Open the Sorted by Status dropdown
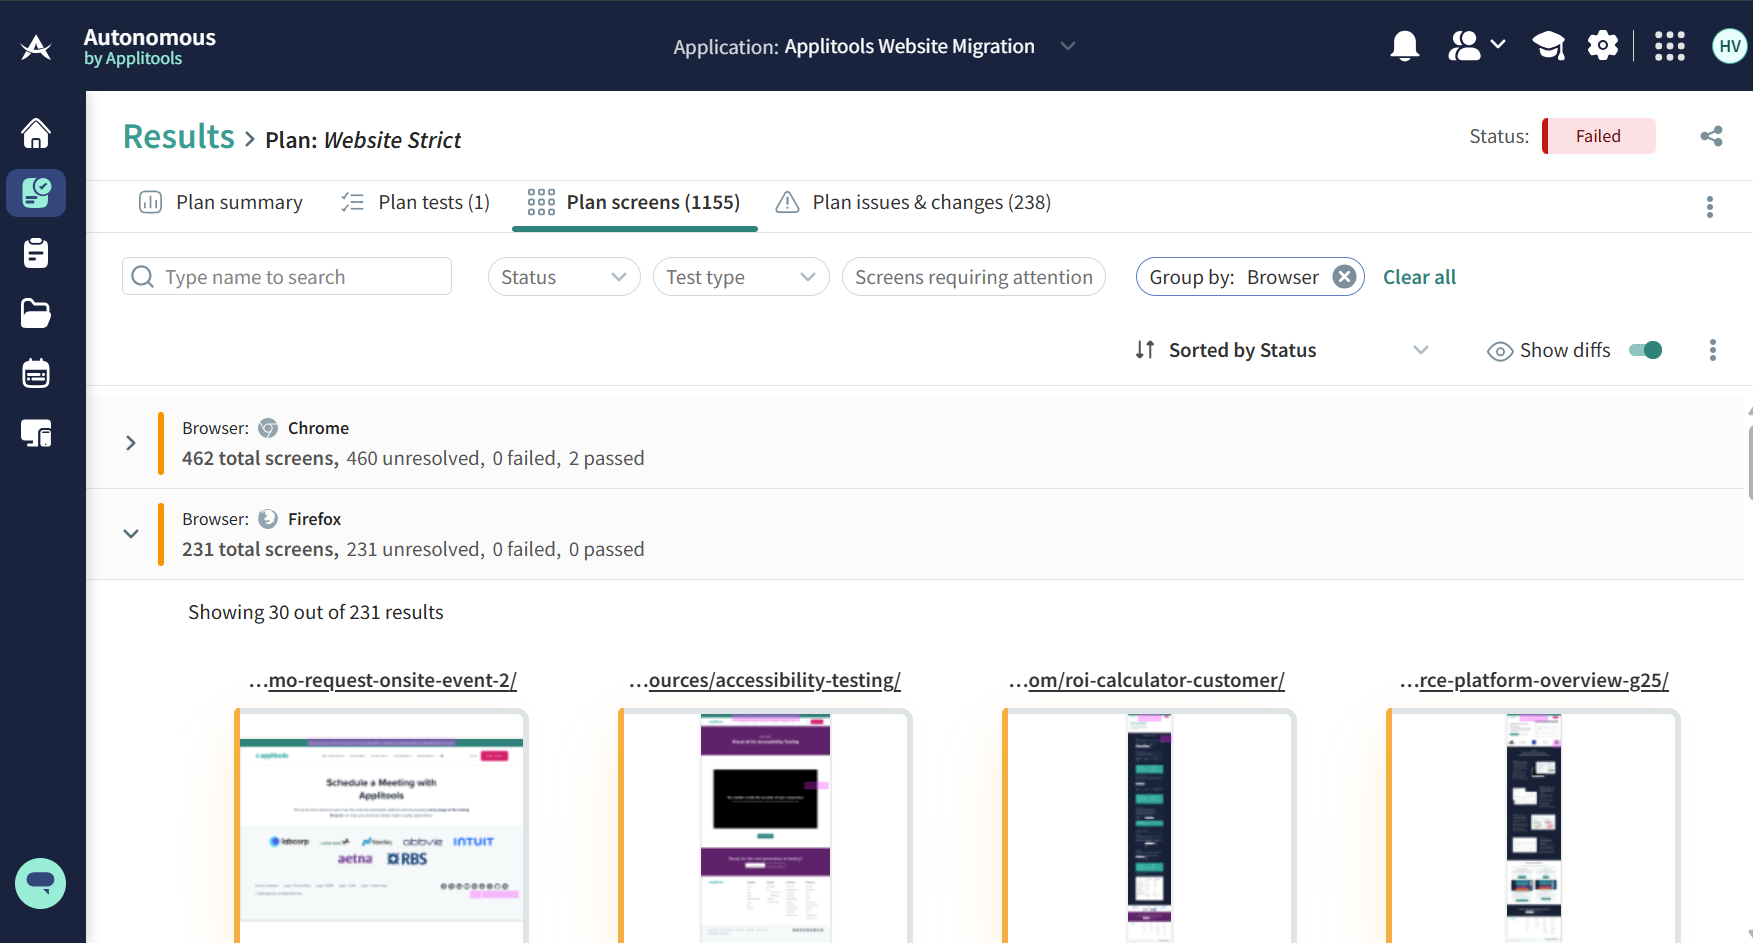 (1282, 350)
